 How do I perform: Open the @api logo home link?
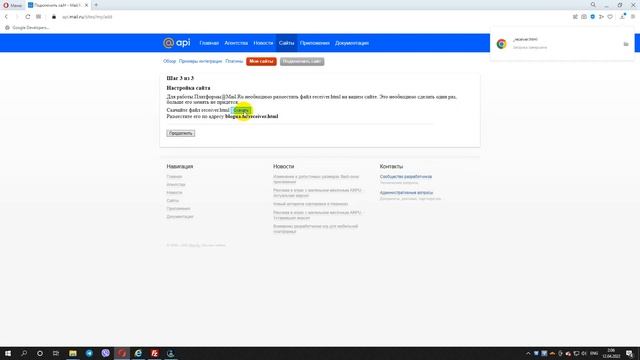pyautogui.click(x=176, y=43)
